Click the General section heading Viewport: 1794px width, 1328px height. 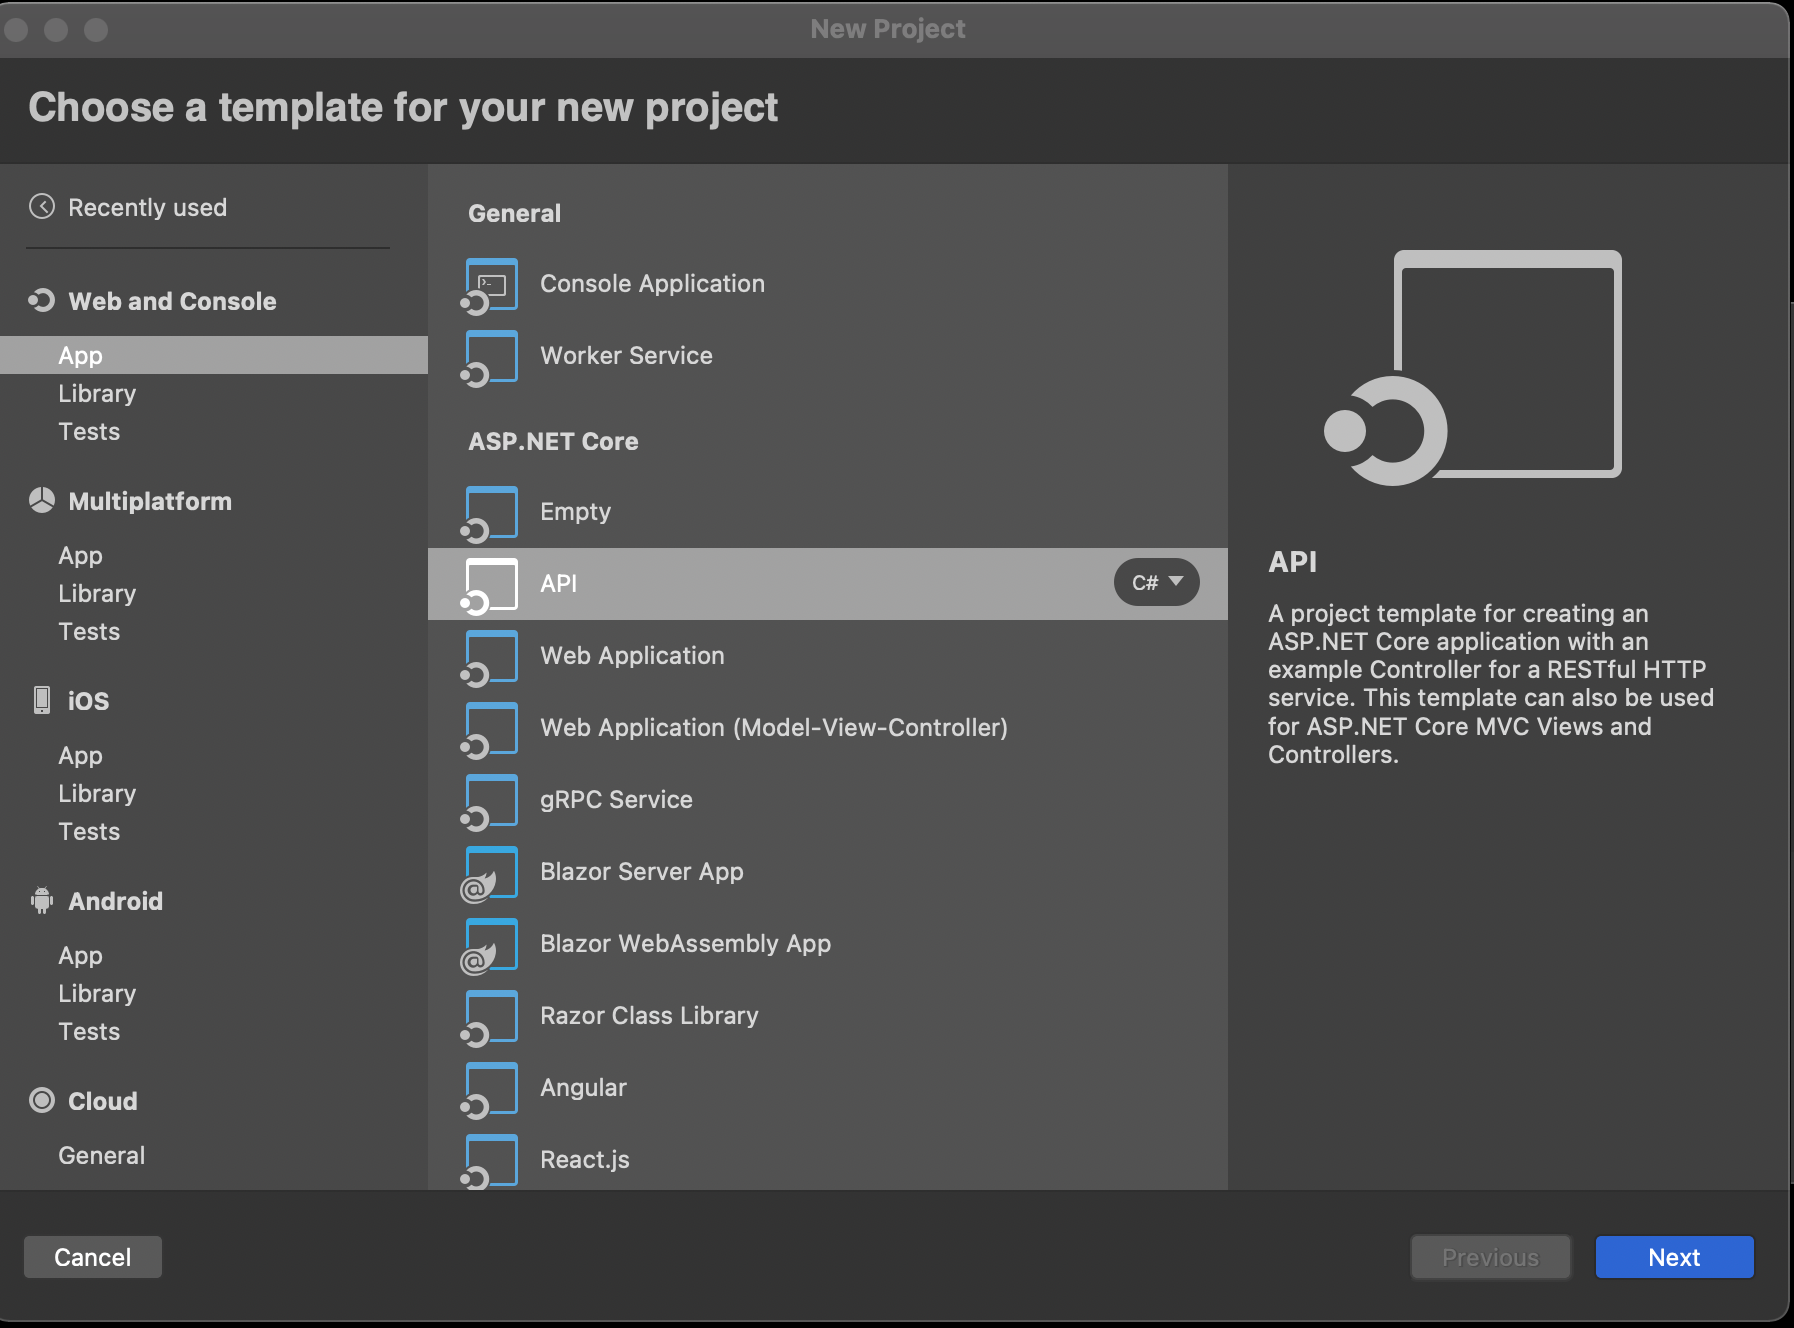click(514, 213)
